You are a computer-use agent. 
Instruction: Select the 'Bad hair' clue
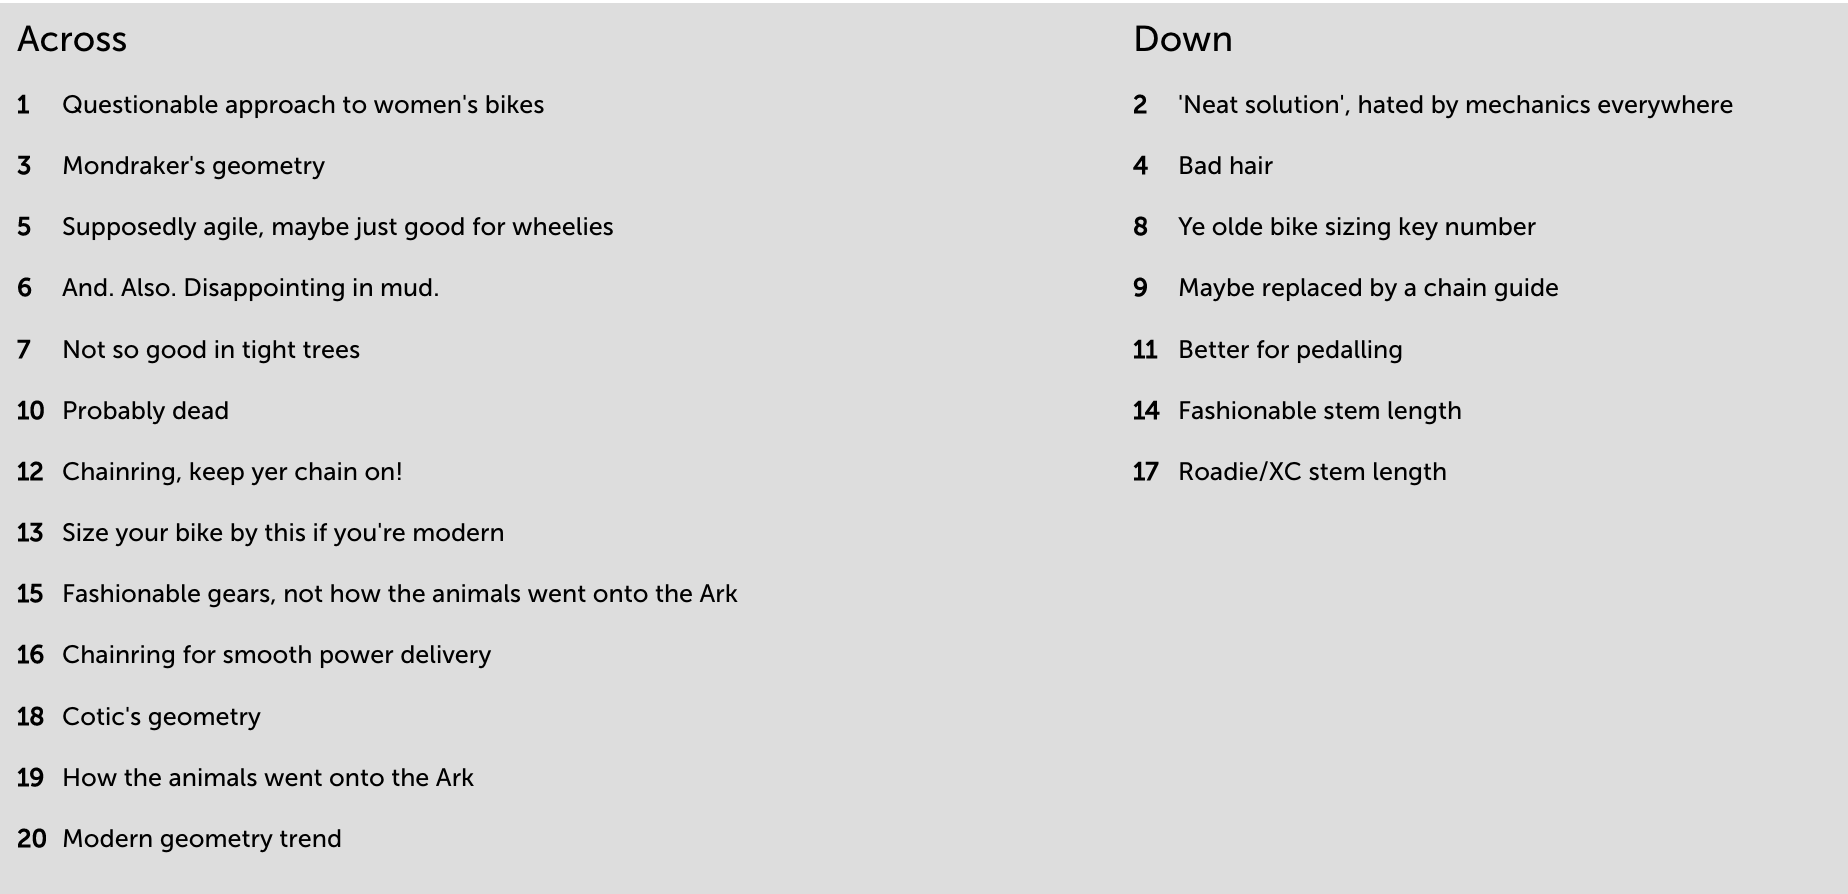[1224, 166]
